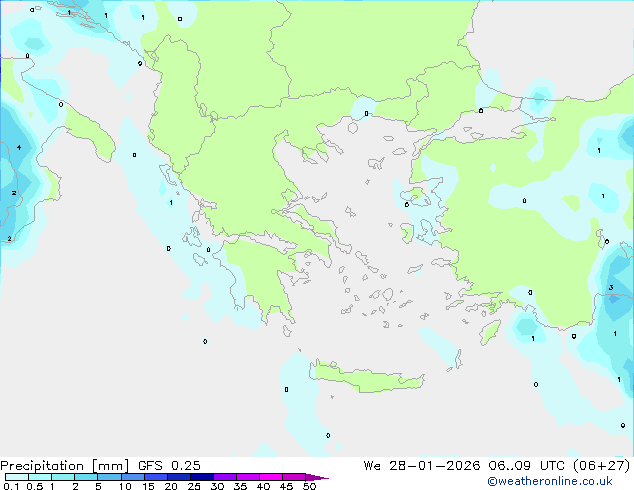Viewport: 634px width, 490px height.
Task: Choose the 20–25 mm dark blue swatch
Action: tap(178, 477)
